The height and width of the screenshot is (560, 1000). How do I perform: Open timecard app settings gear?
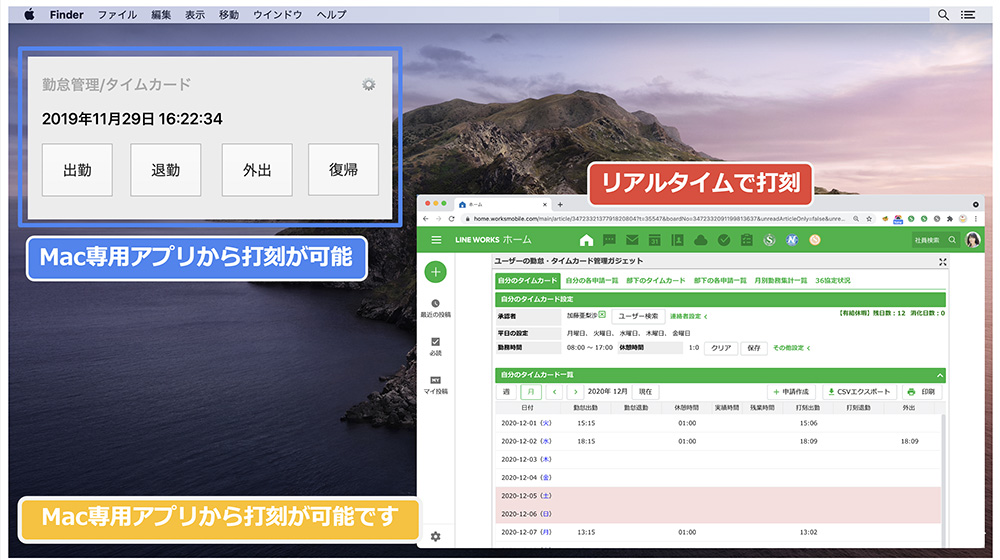pos(369,84)
